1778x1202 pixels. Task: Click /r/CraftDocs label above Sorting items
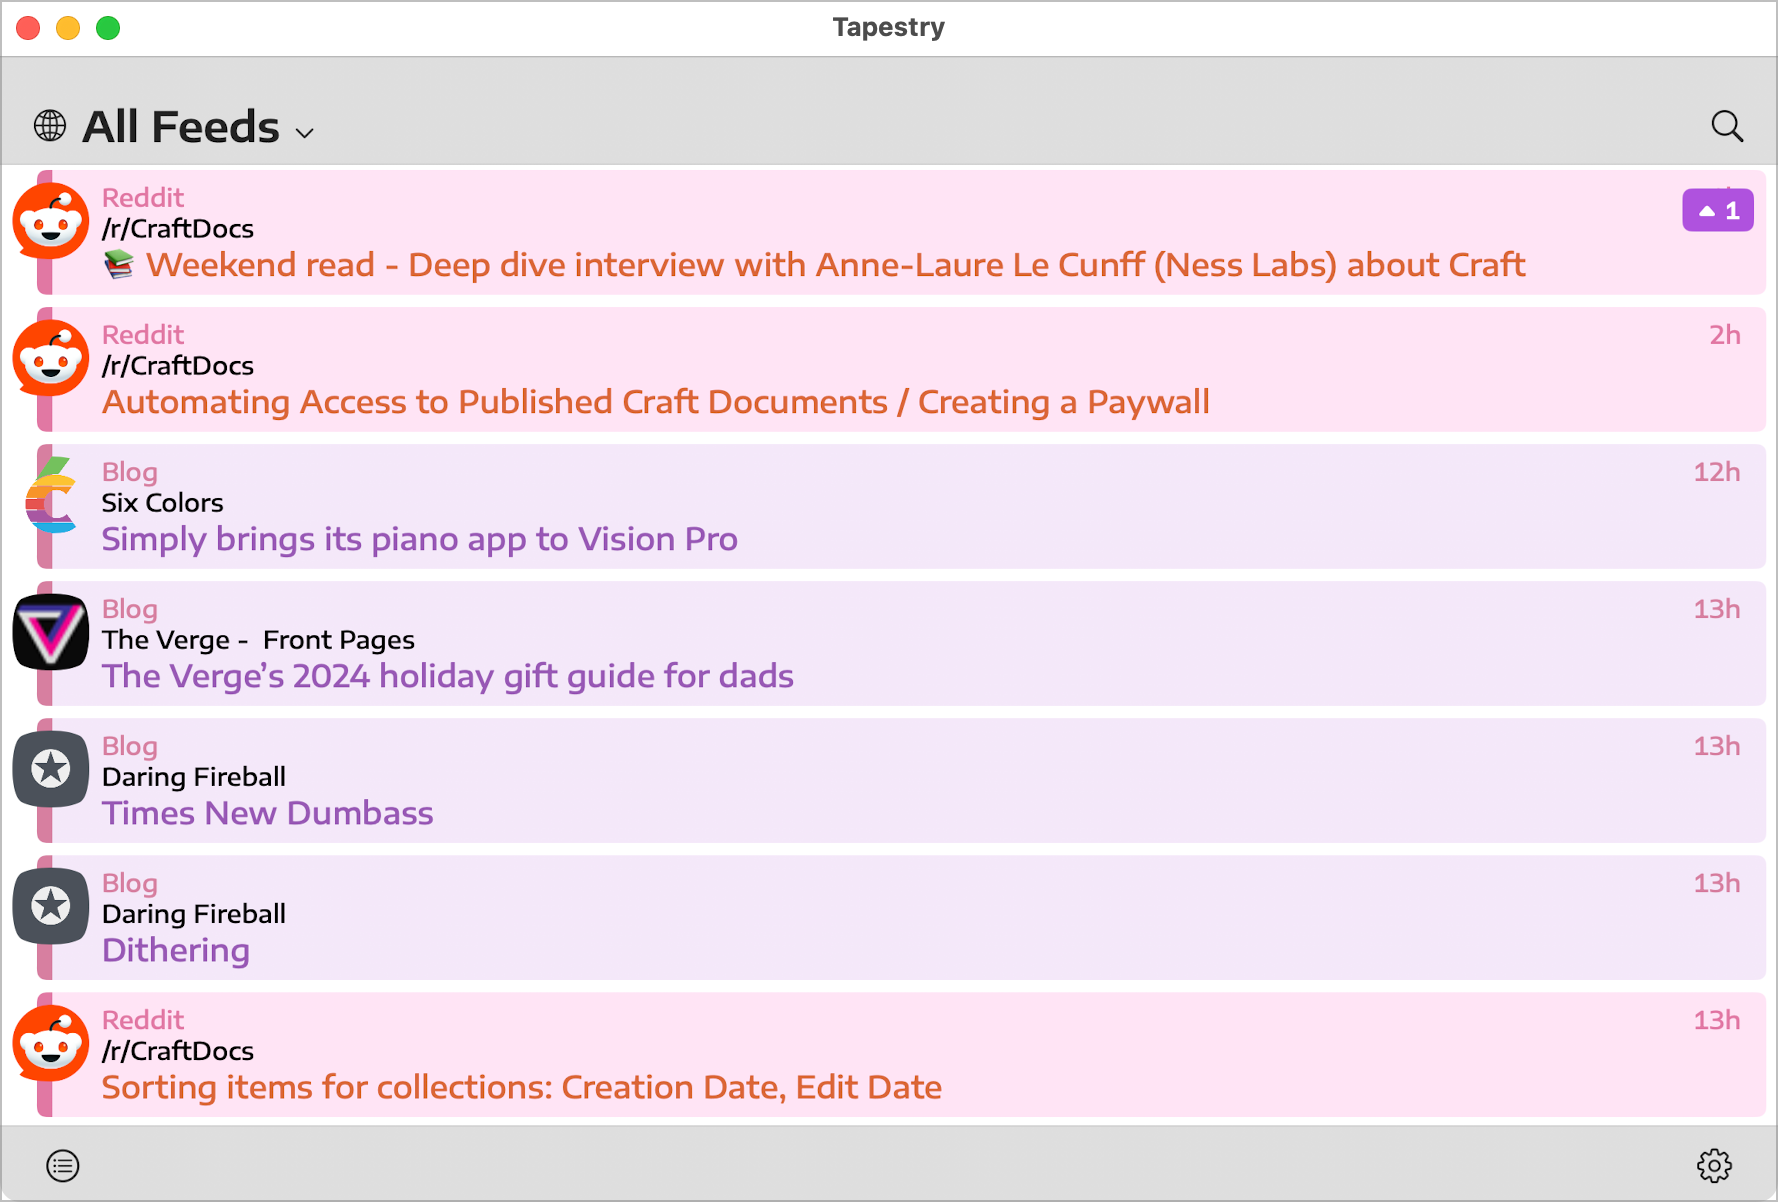(x=178, y=1051)
